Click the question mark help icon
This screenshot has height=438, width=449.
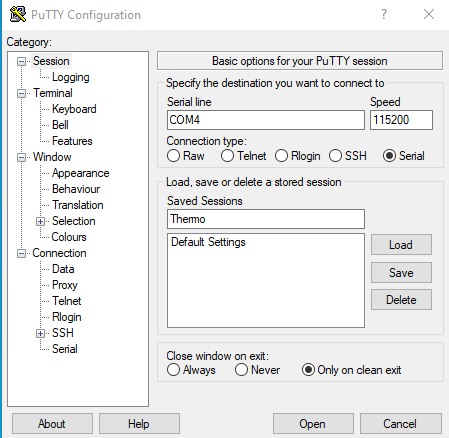384,14
